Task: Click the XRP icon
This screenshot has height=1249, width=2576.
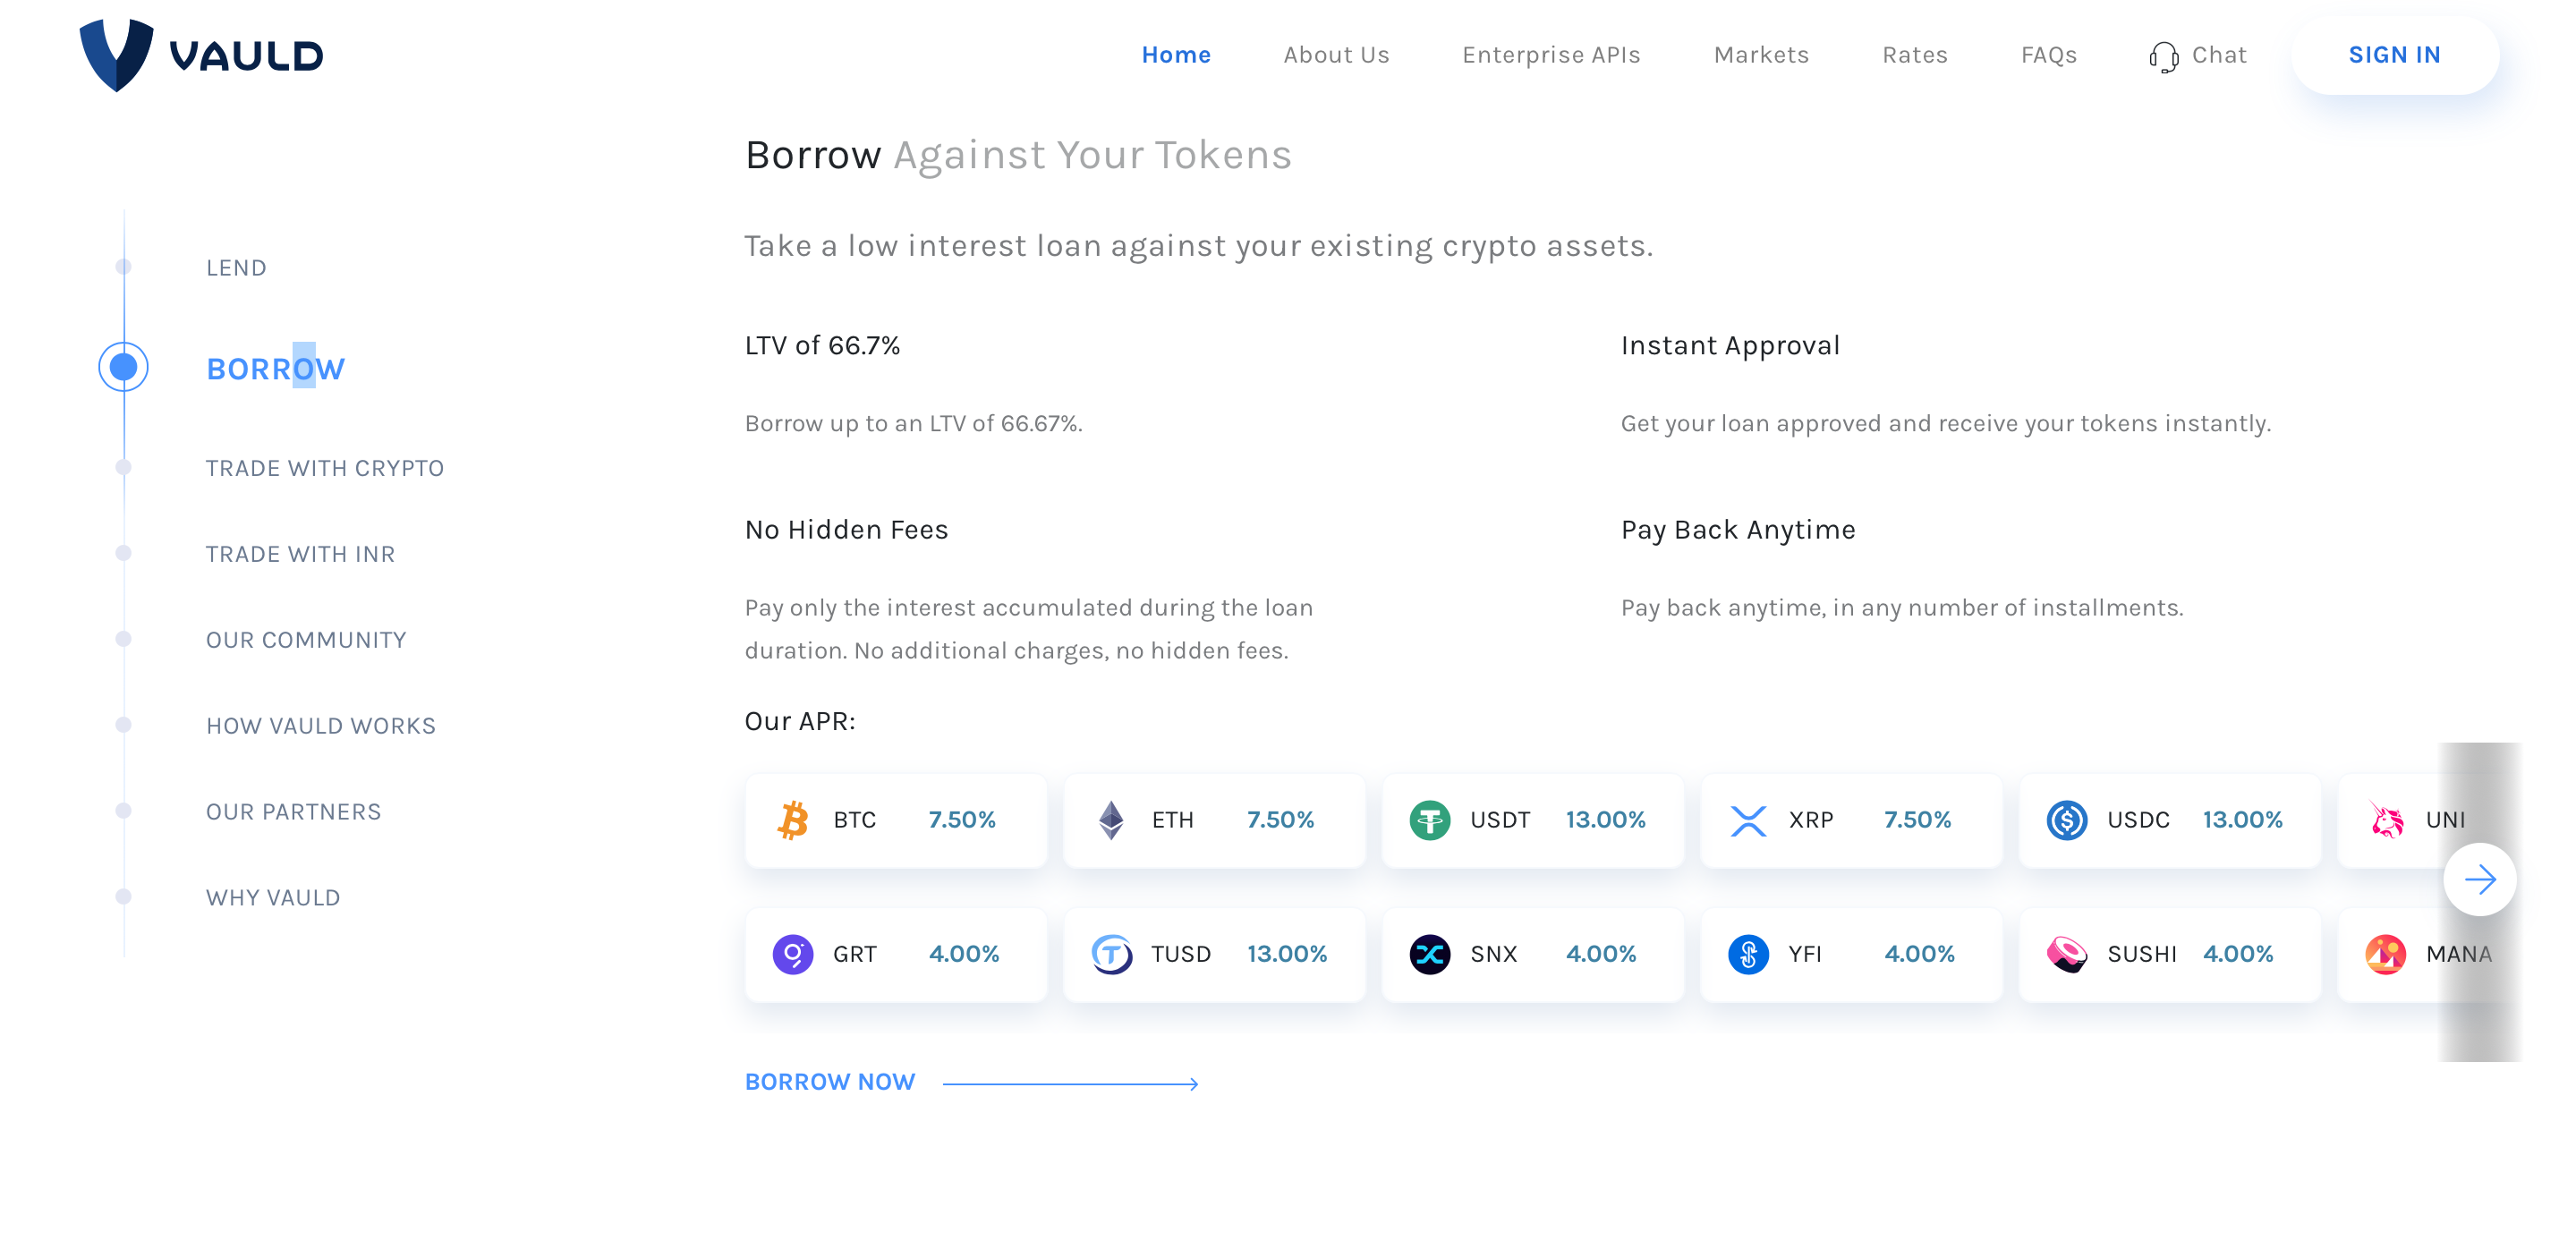Action: [x=1748, y=820]
